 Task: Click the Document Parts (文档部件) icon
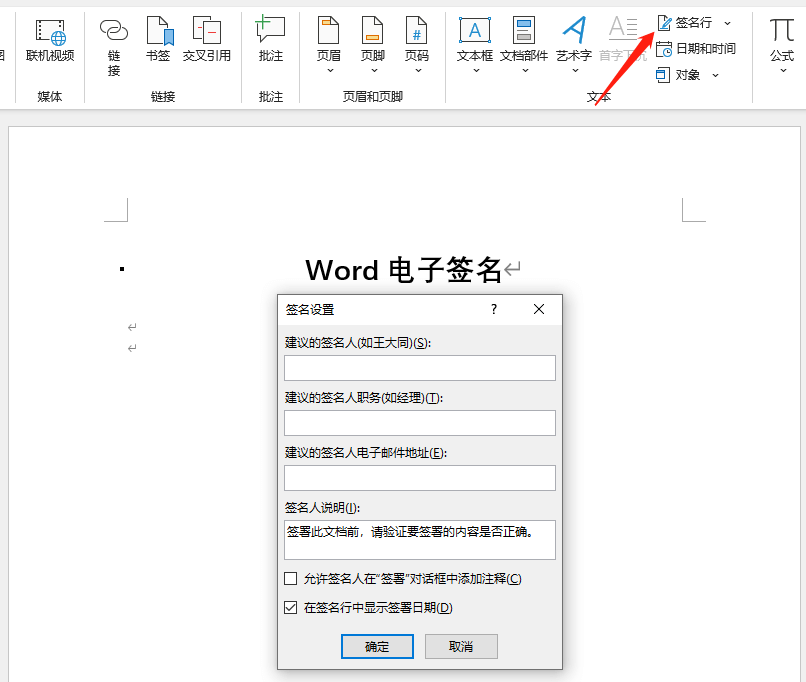tap(524, 32)
